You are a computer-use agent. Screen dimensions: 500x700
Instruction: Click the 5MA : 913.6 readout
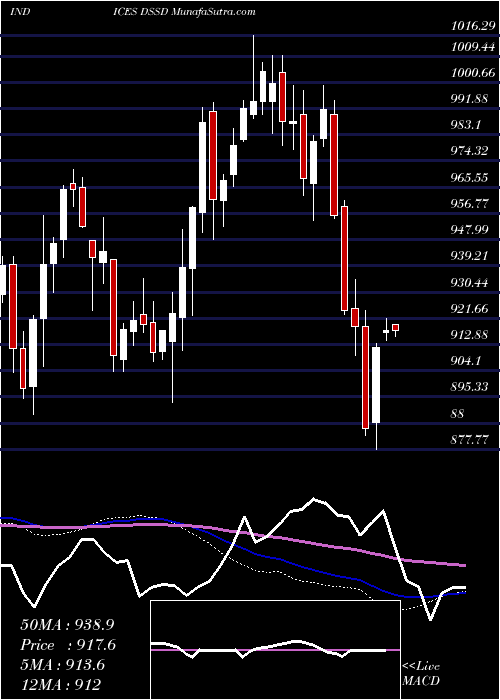(62, 665)
